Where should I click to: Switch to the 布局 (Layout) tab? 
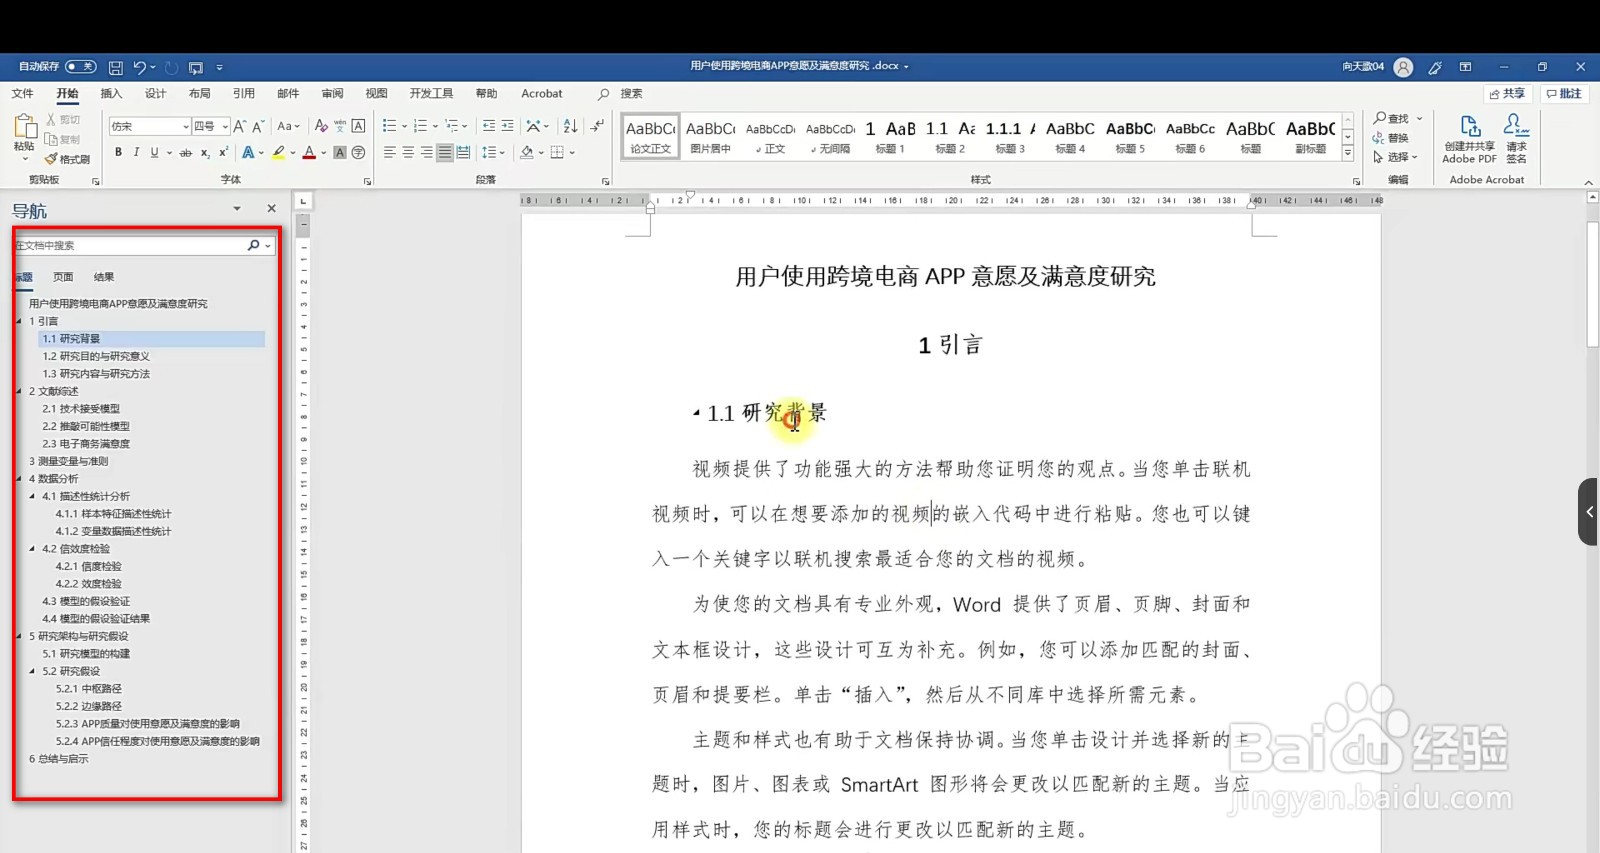click(199, 94)
